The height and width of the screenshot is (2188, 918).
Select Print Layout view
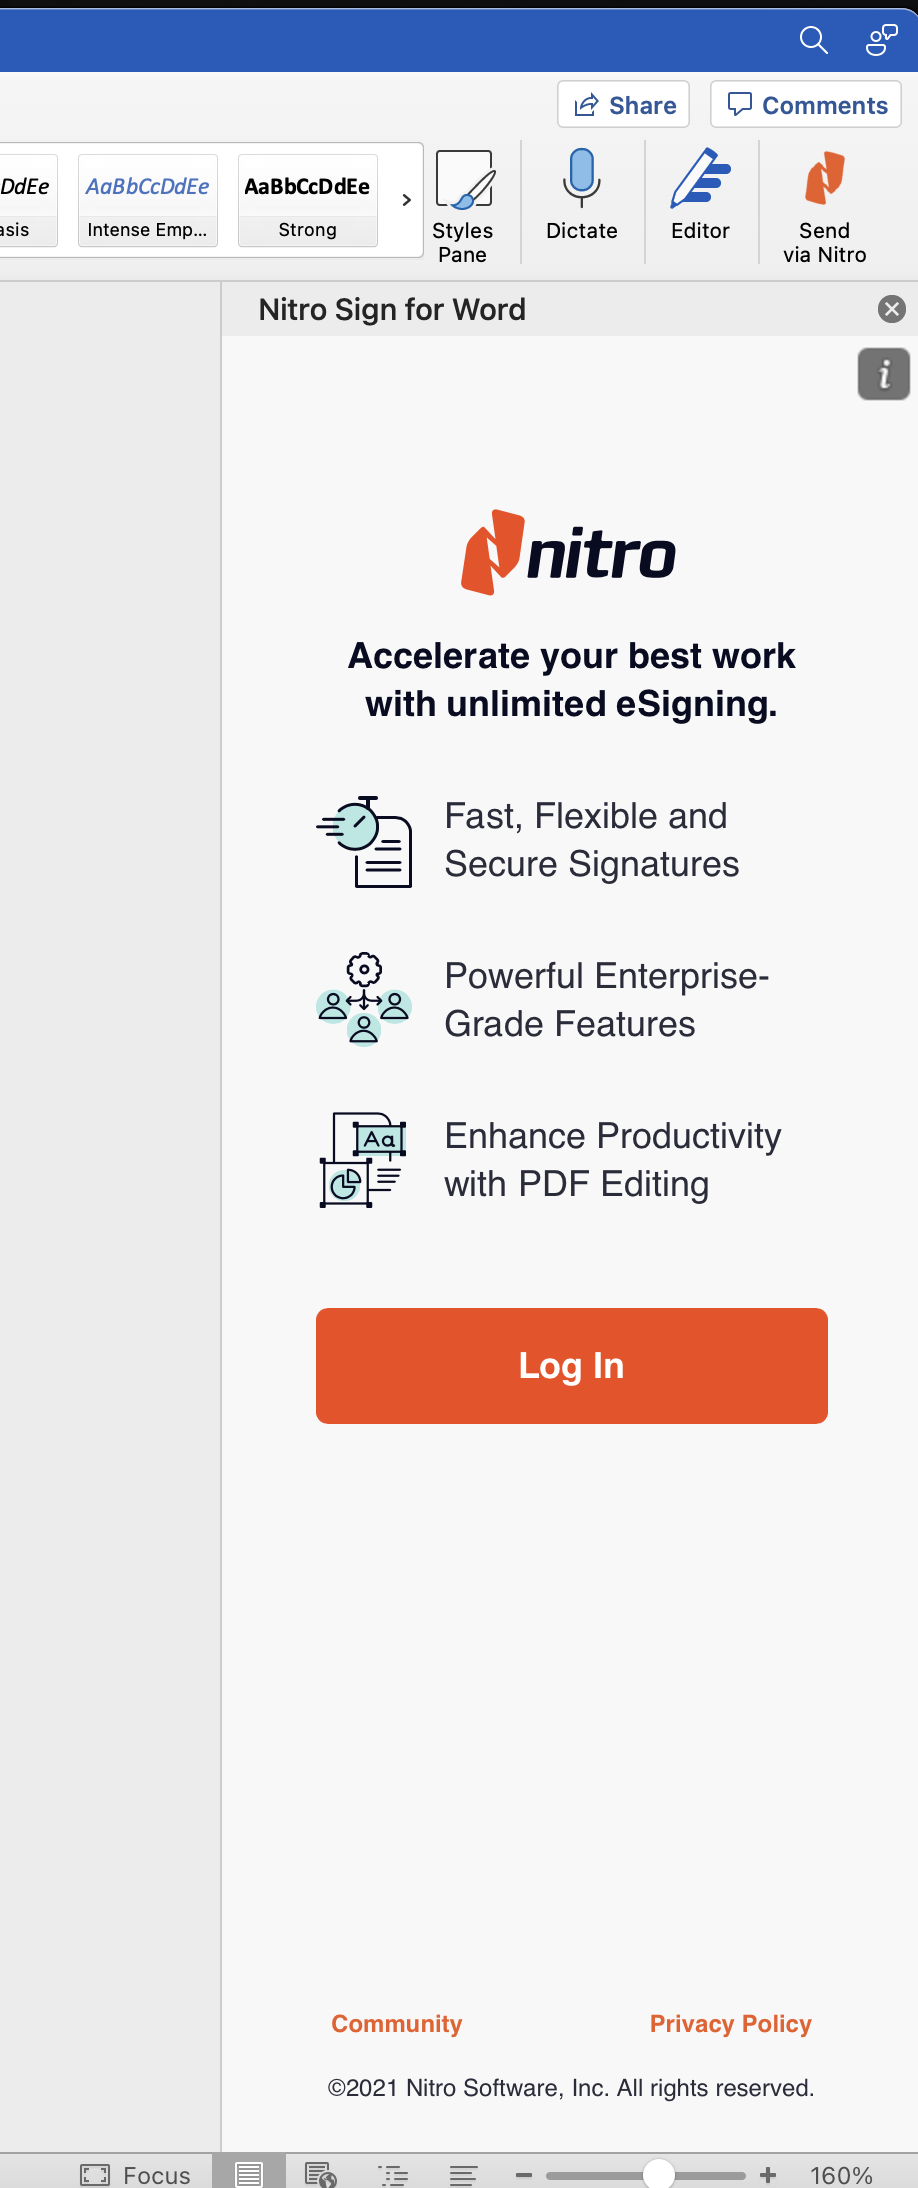pyautogui.click(x=249, y=2174)
